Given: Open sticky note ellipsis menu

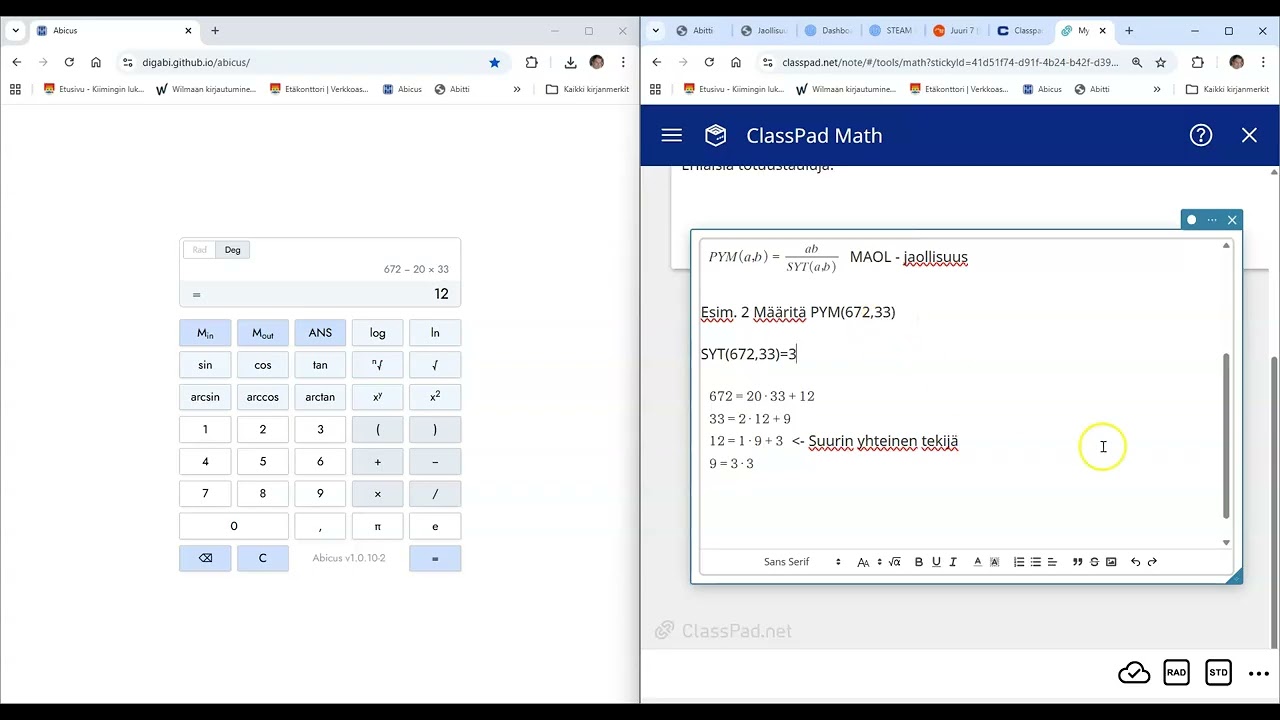Looking at the screenshot, I should coord(1212,220).
